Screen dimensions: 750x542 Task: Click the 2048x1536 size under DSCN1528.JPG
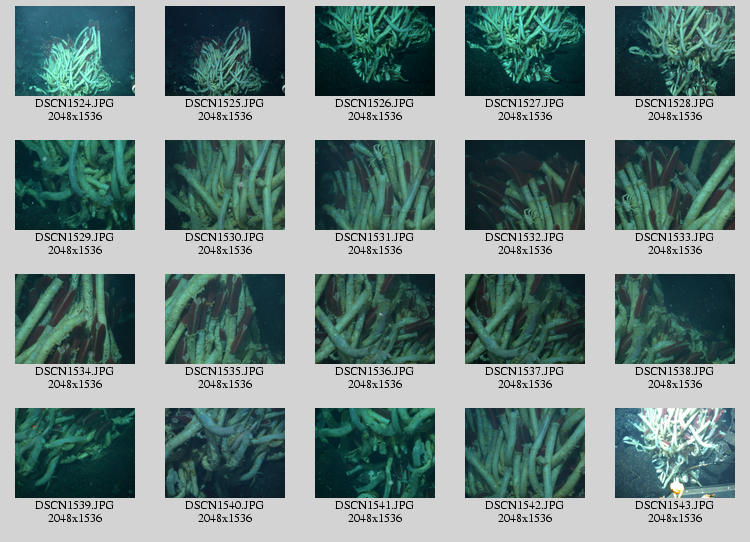coord(675,116)
